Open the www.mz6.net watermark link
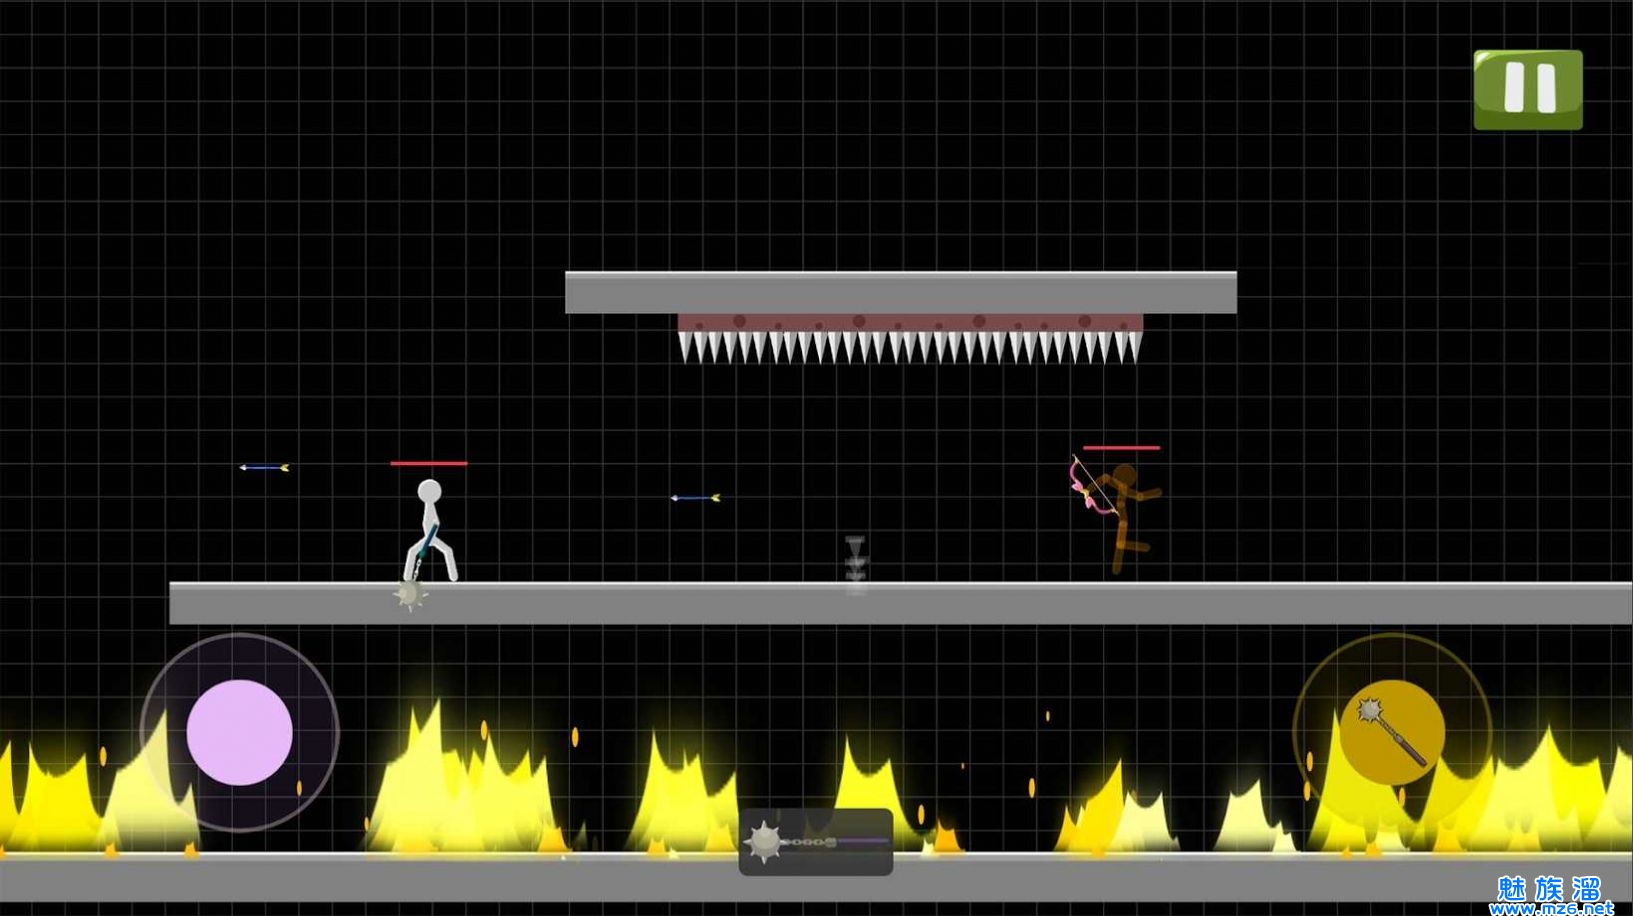Viewport: 1633px width, 916px height. 1550,908
